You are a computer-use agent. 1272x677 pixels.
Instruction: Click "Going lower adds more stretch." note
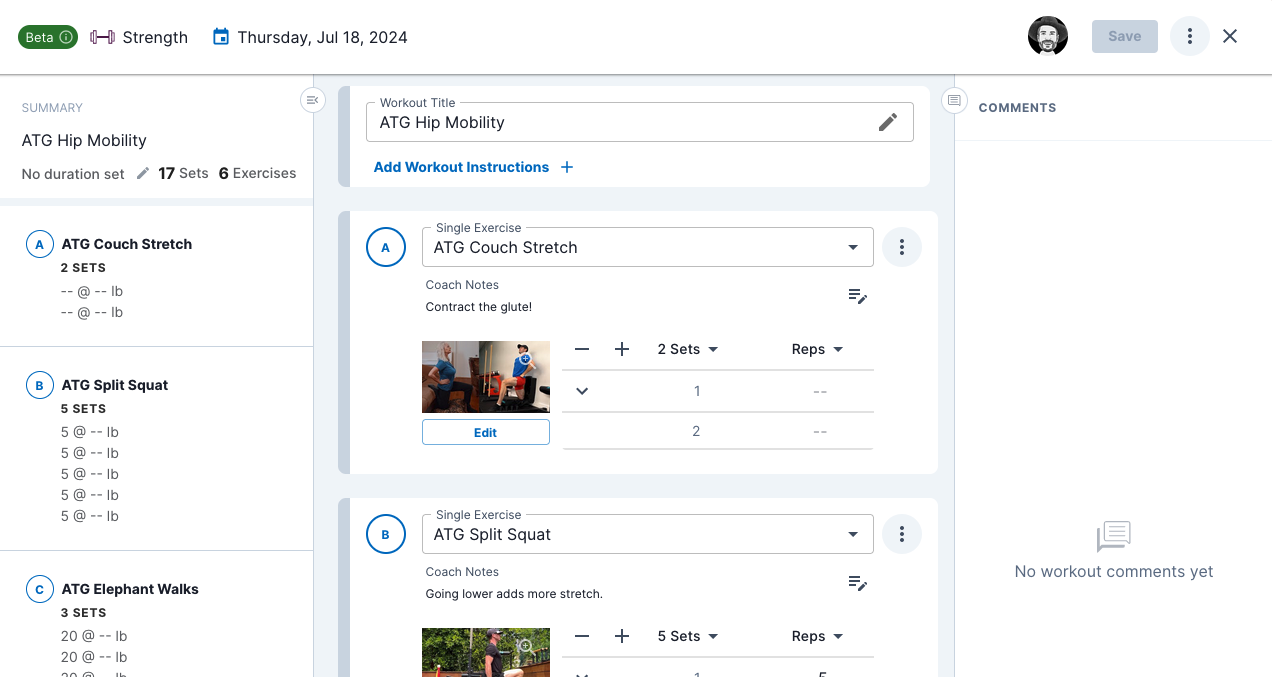(514, 594)
